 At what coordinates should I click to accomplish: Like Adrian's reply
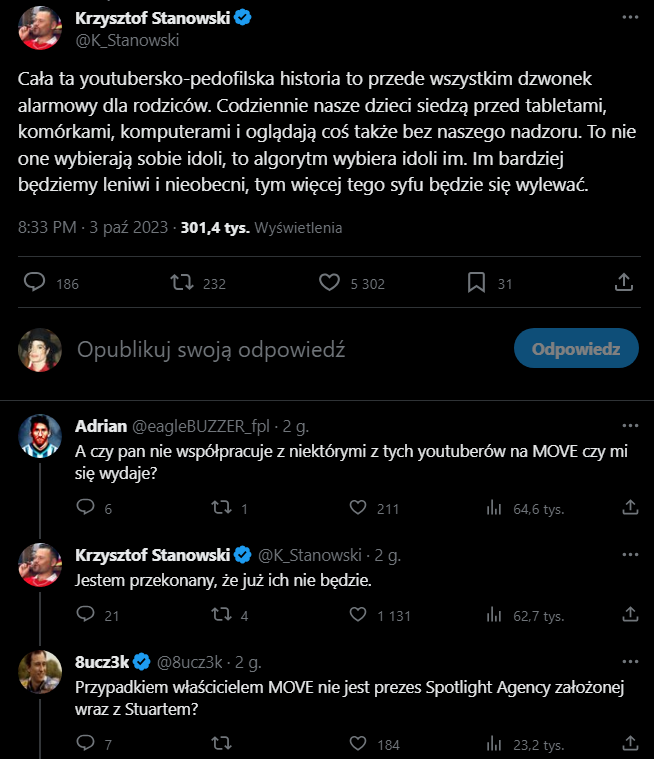click(x=357, y=509)
